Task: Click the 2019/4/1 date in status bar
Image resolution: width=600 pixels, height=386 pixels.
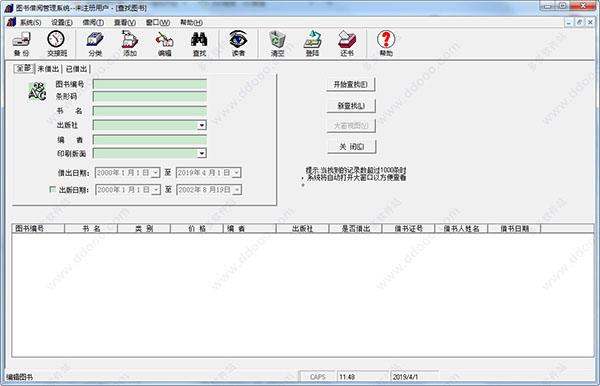Action: [x=415, y=377]
